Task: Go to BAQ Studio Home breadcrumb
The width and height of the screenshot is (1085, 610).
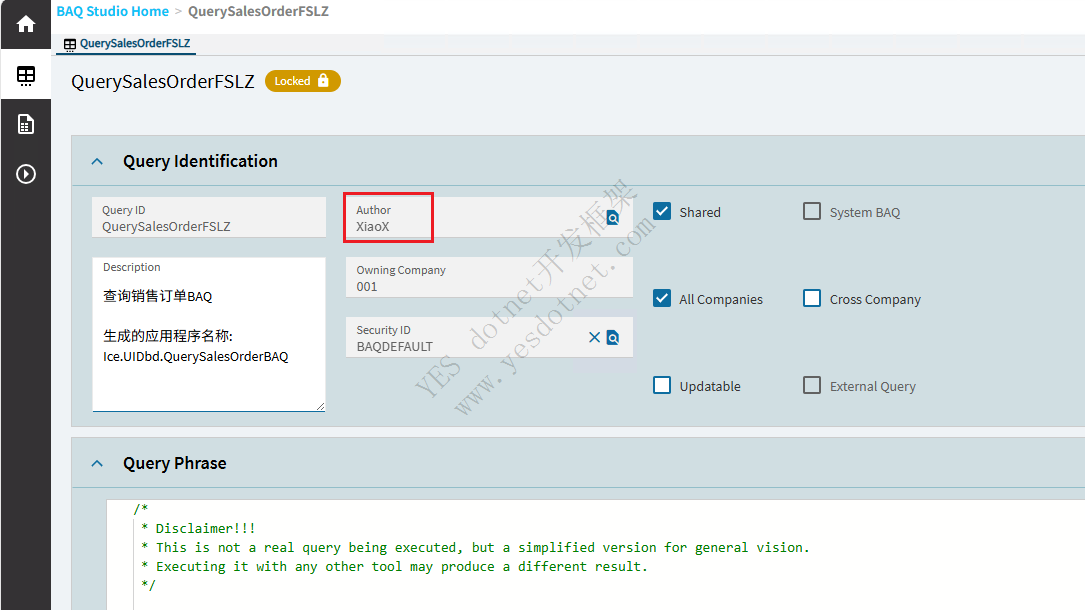Action: coord(112,11)
